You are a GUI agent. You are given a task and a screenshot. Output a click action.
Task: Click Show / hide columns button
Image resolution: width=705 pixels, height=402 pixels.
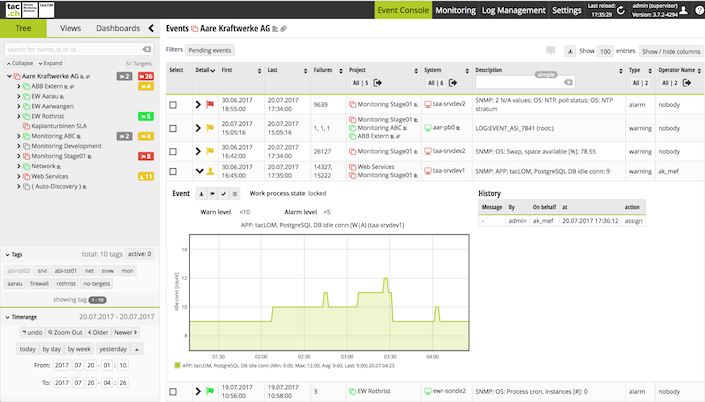(x=671, y=51)
